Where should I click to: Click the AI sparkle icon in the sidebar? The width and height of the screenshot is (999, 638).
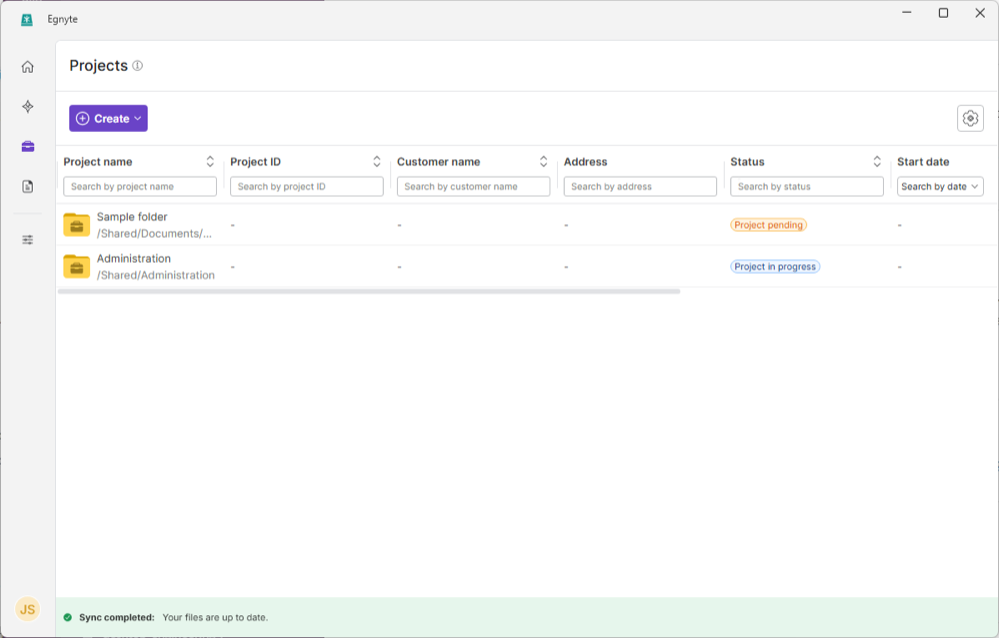(x=28, y=106)
